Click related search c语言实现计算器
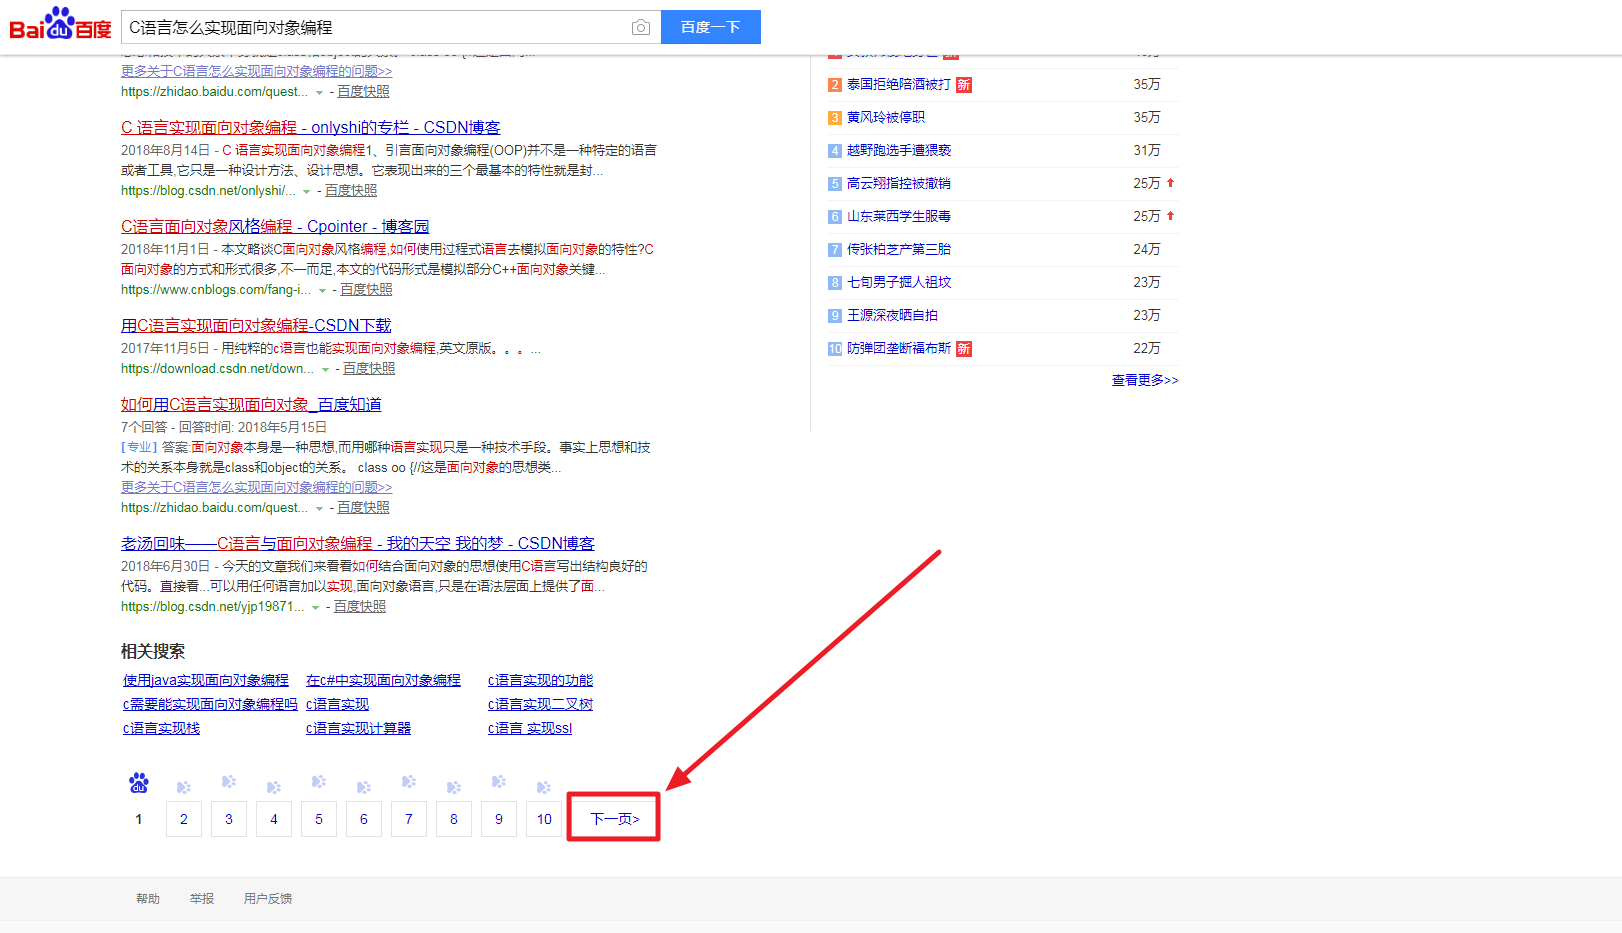 coord(358,728)
